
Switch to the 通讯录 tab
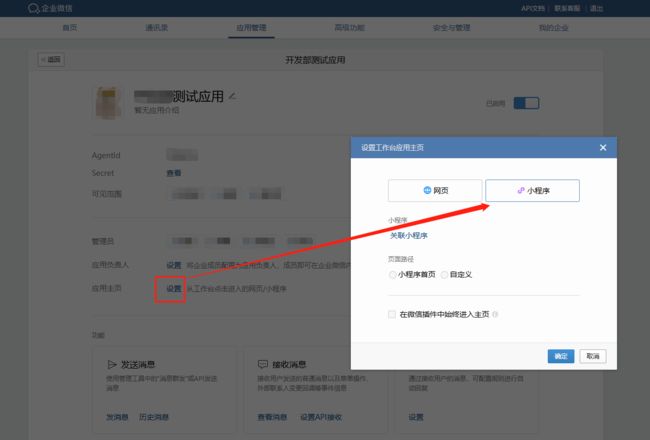157,28
